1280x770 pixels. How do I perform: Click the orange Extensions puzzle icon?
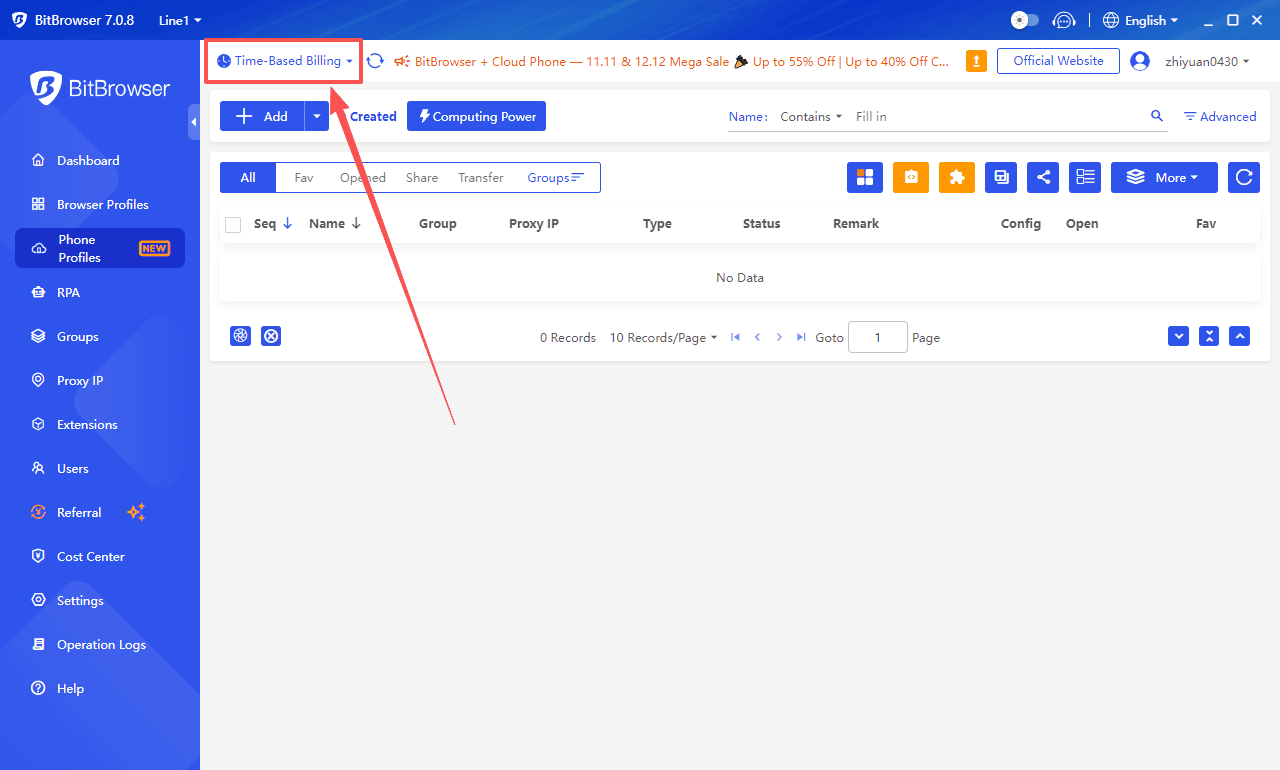pyautogui.click(x=956, y=177)
